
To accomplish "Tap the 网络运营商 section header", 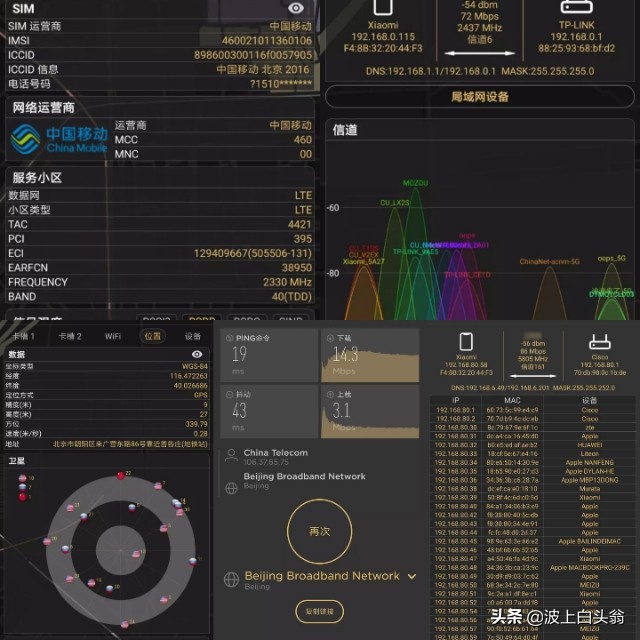I will [43, 108].
